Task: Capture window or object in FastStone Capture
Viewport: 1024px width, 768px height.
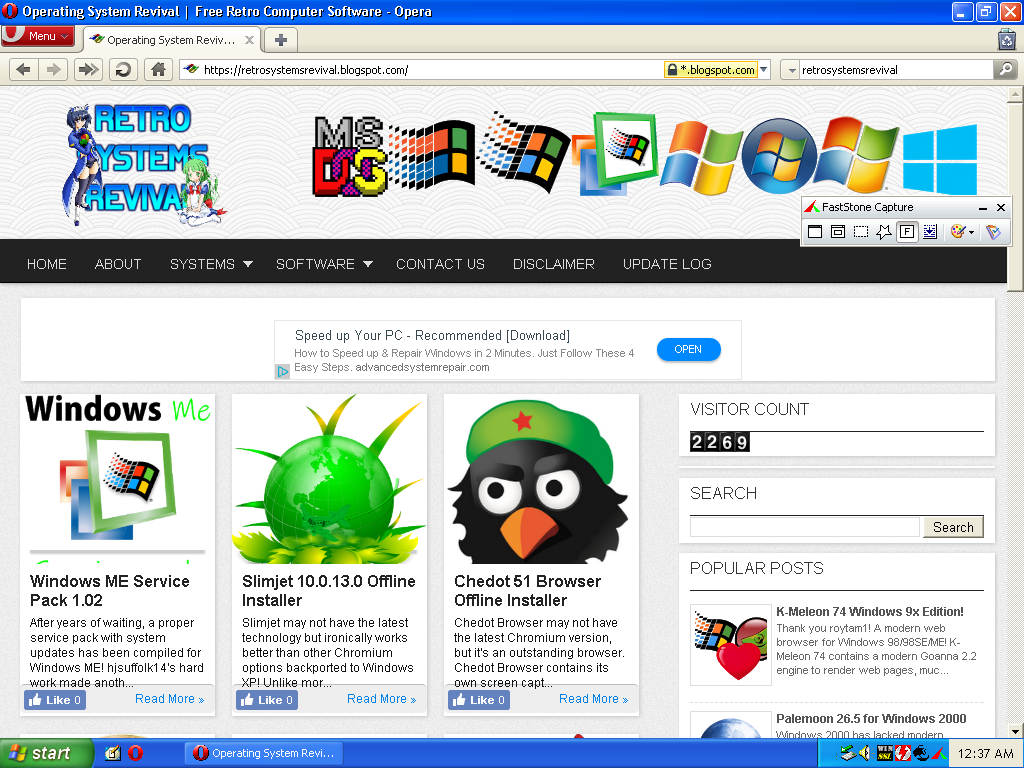Action: tap(838, 231)
